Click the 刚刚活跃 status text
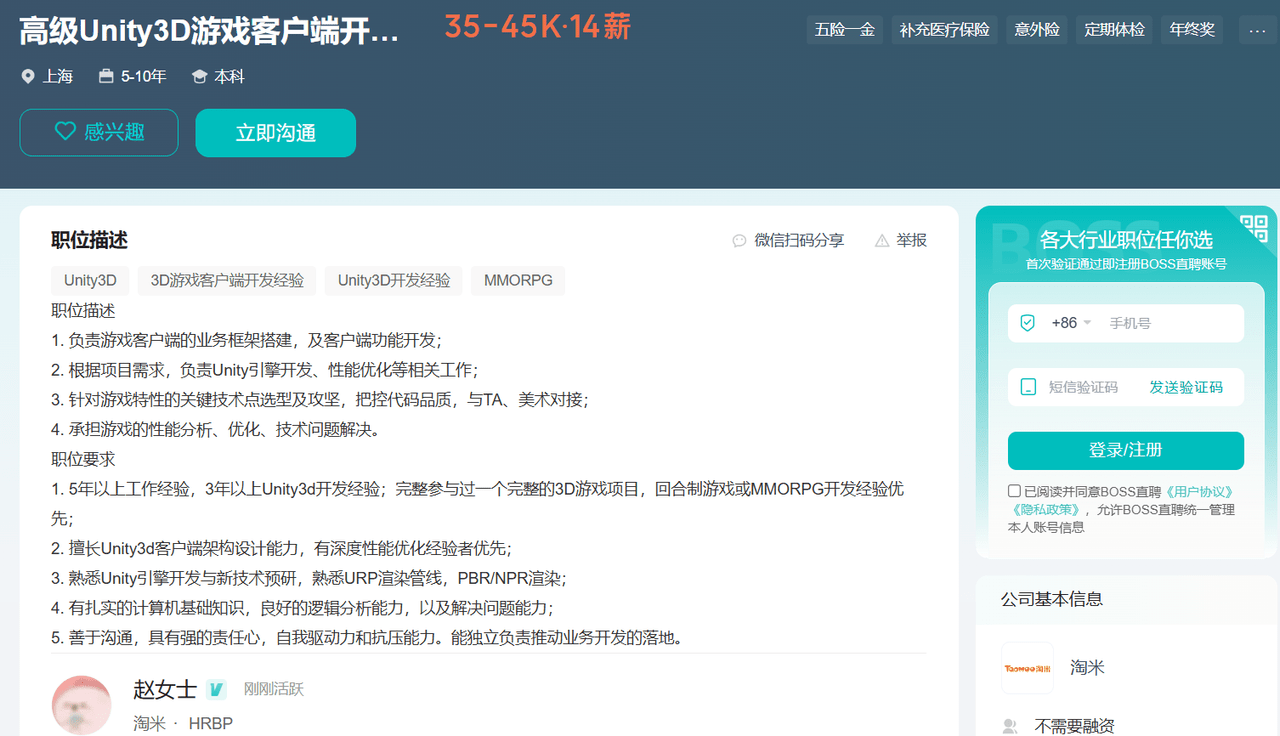The width and height of the screenshot is (1280, 736). [273, 689]
